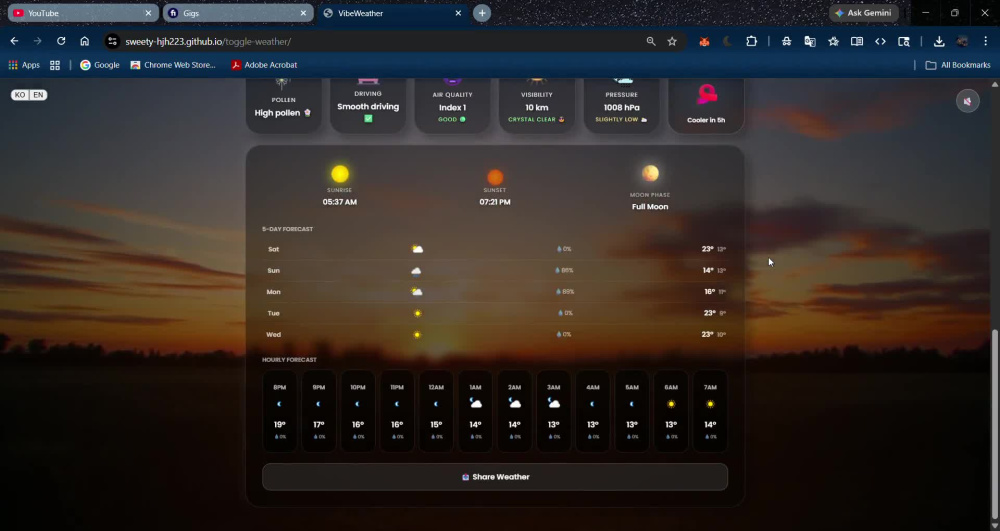Reload the current page
Image resolution: width=1000 pixels, height=531 pixels.
[x=61, y=41]
